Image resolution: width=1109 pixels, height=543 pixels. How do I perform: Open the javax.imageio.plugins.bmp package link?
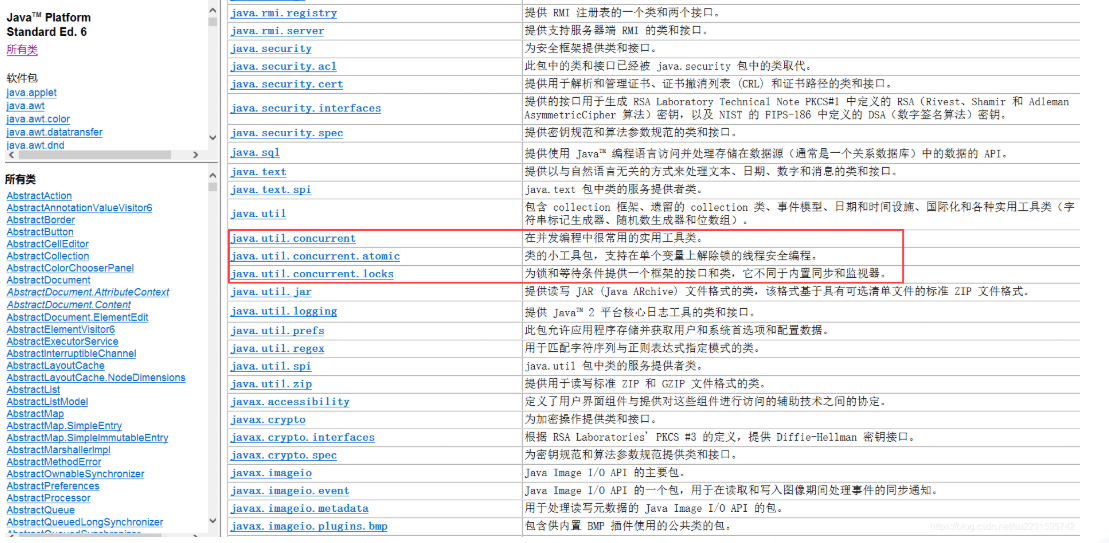[308, 526]
